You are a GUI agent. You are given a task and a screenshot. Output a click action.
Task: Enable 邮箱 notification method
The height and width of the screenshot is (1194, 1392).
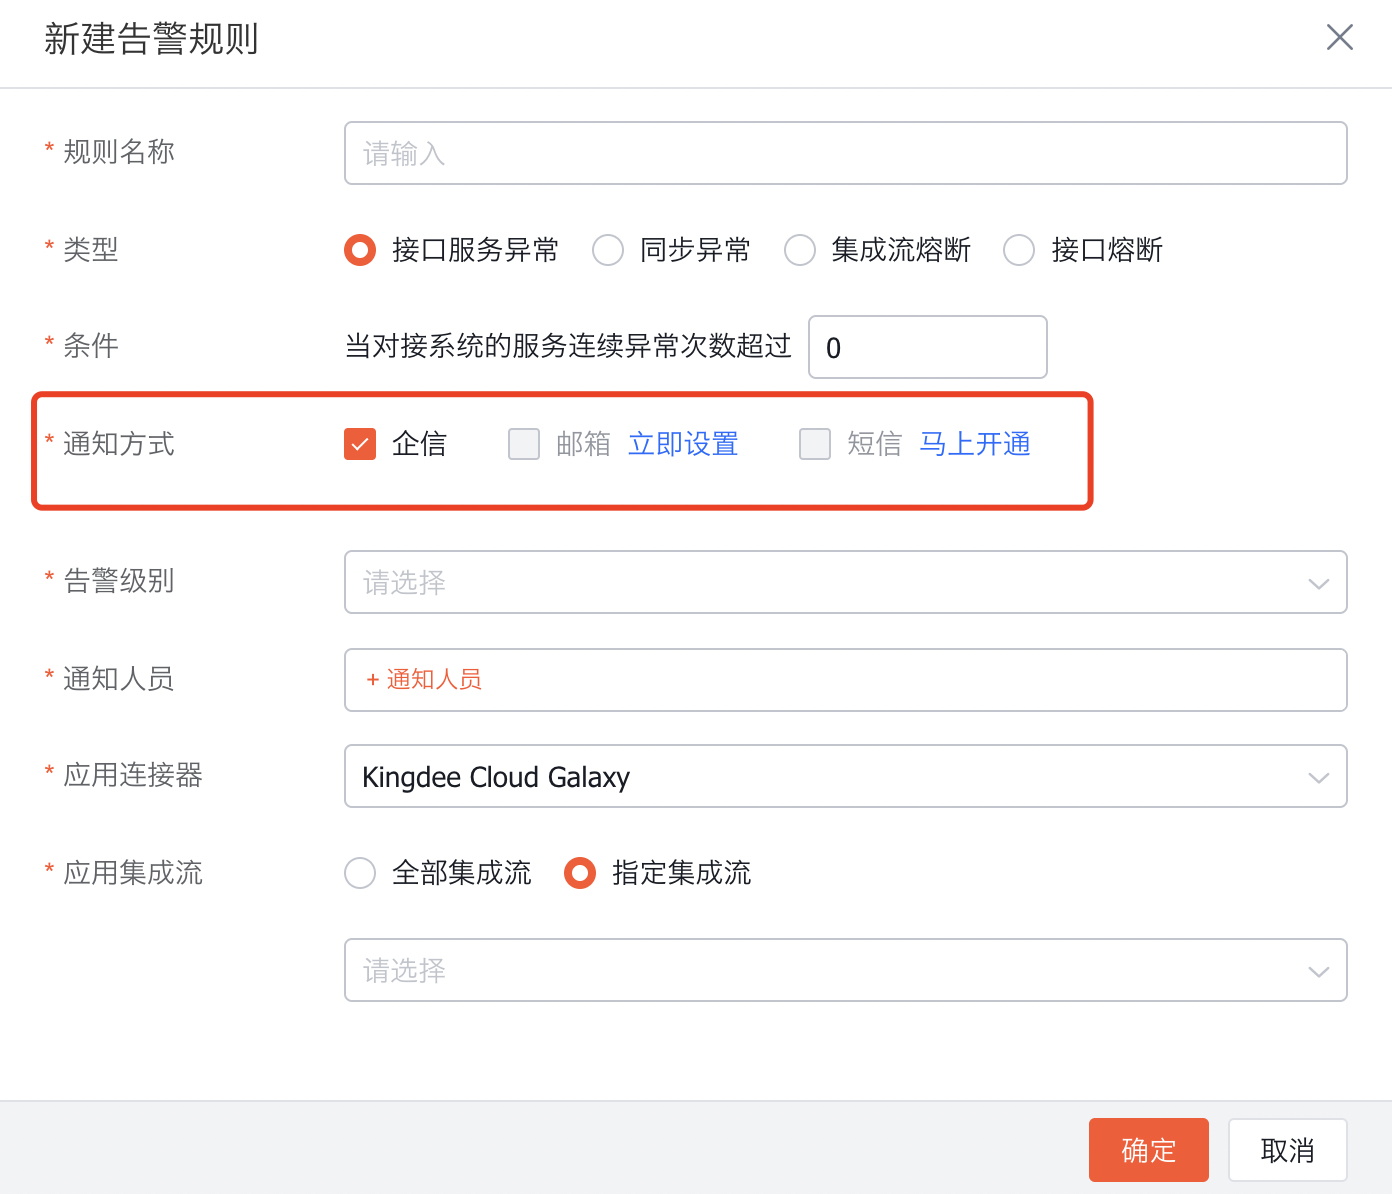pos(524,443)
